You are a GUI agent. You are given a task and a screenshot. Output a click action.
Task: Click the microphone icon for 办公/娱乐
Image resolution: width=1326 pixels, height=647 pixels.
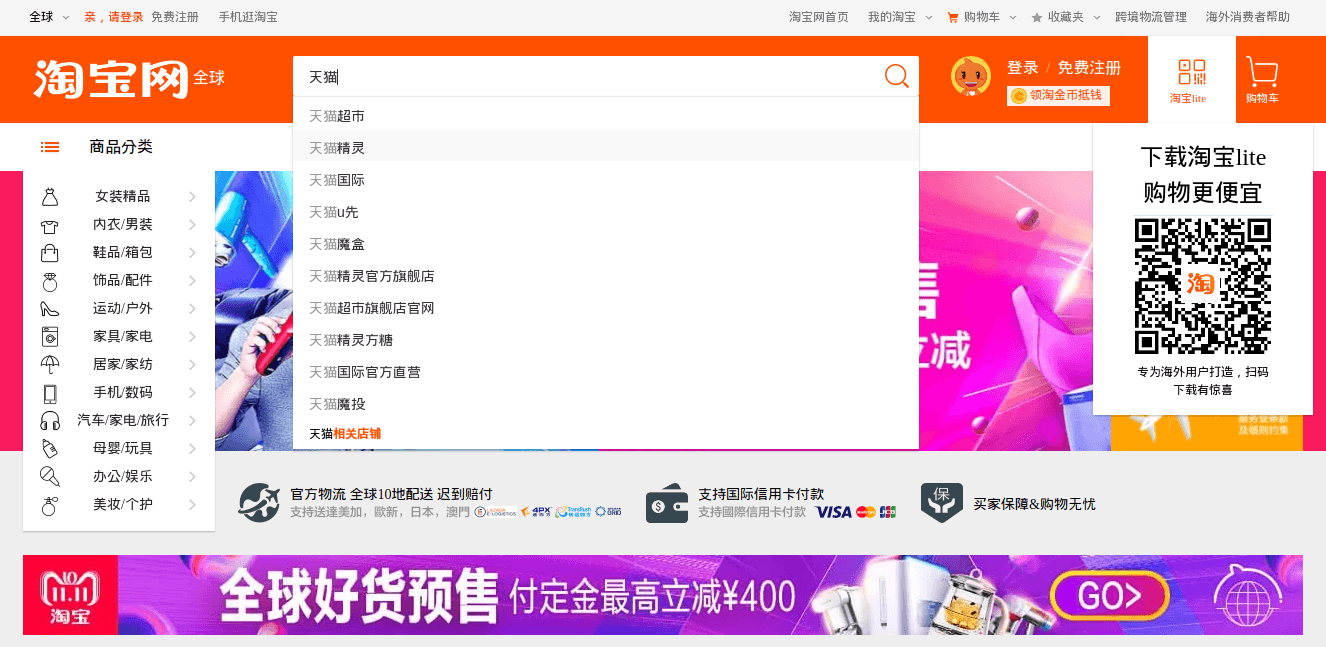pyautogui.click(x=50, y=477)
